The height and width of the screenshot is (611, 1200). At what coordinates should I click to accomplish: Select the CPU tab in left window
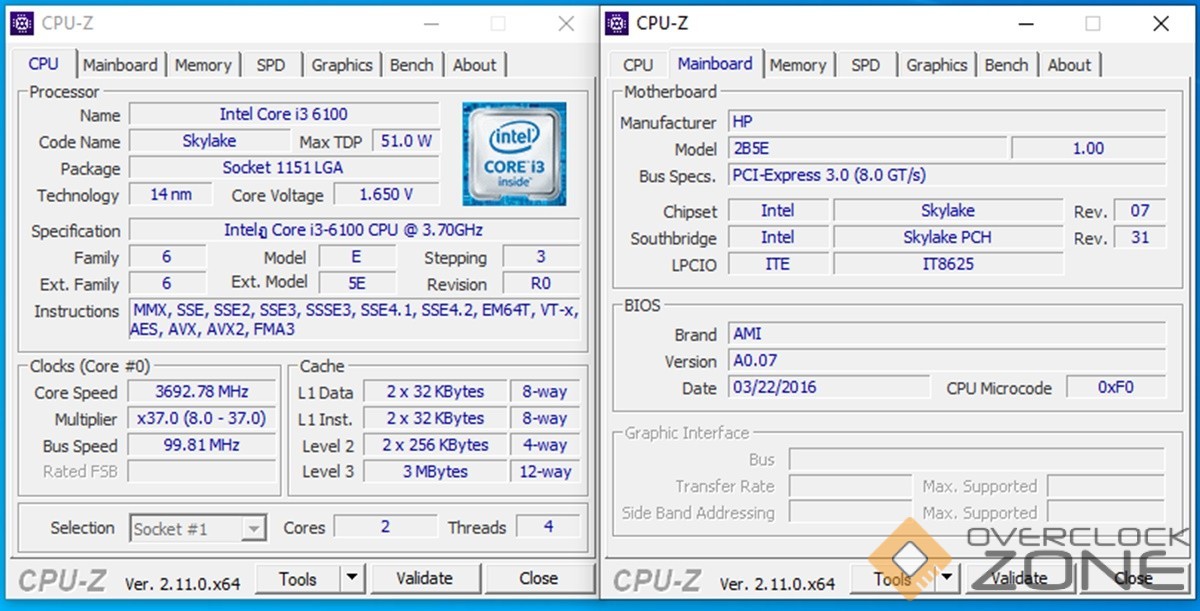(x=43, y=63)
